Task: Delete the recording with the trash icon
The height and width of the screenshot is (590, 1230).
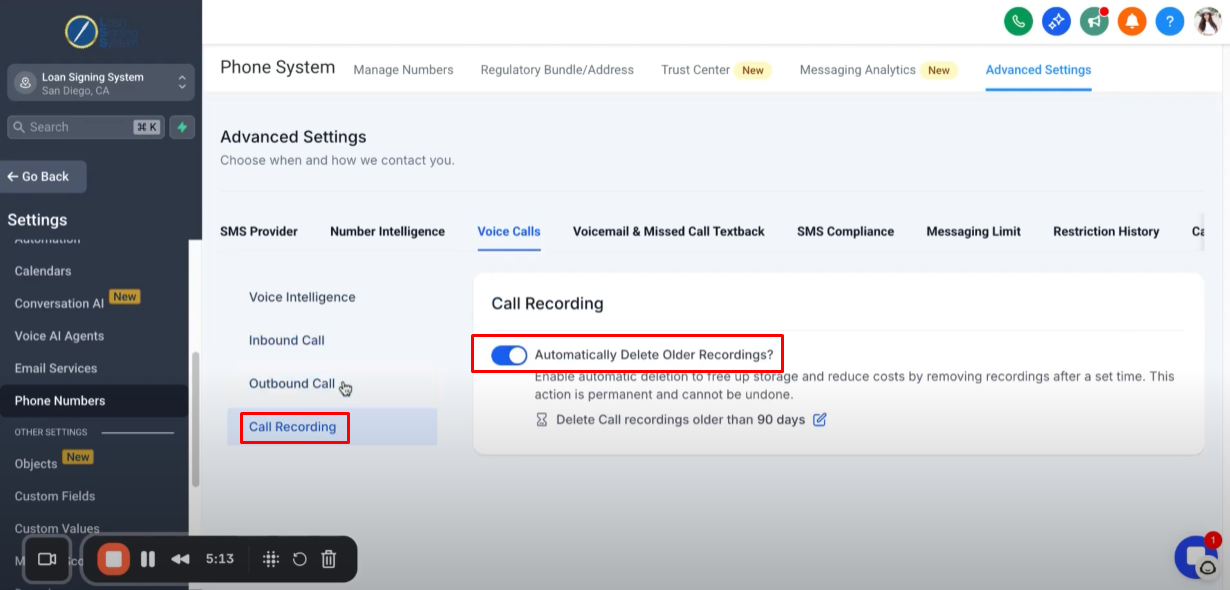Action: (x=328, y=559)
